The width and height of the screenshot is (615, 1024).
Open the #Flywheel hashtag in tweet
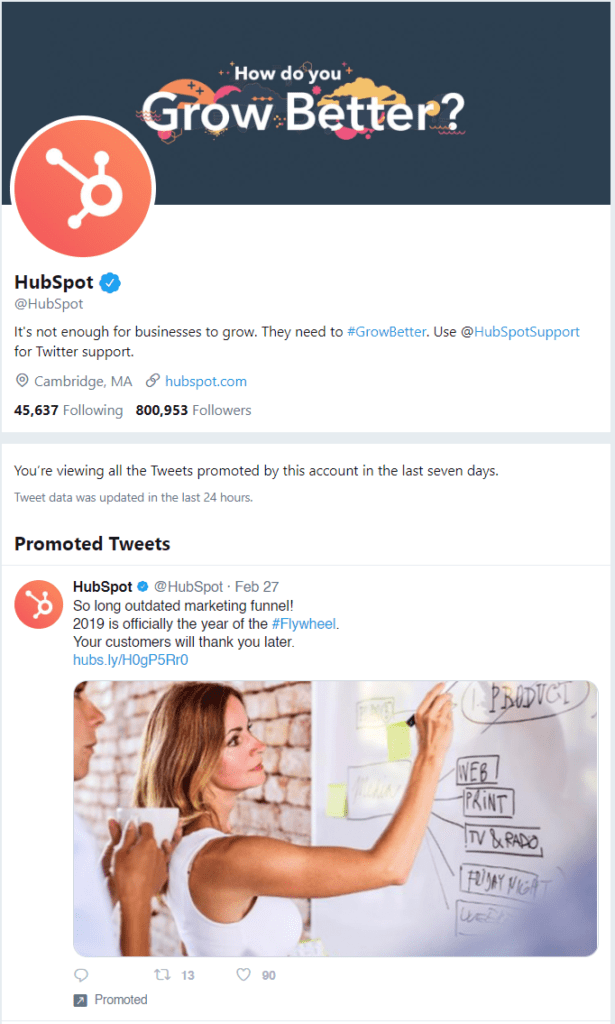coord(304,624)
